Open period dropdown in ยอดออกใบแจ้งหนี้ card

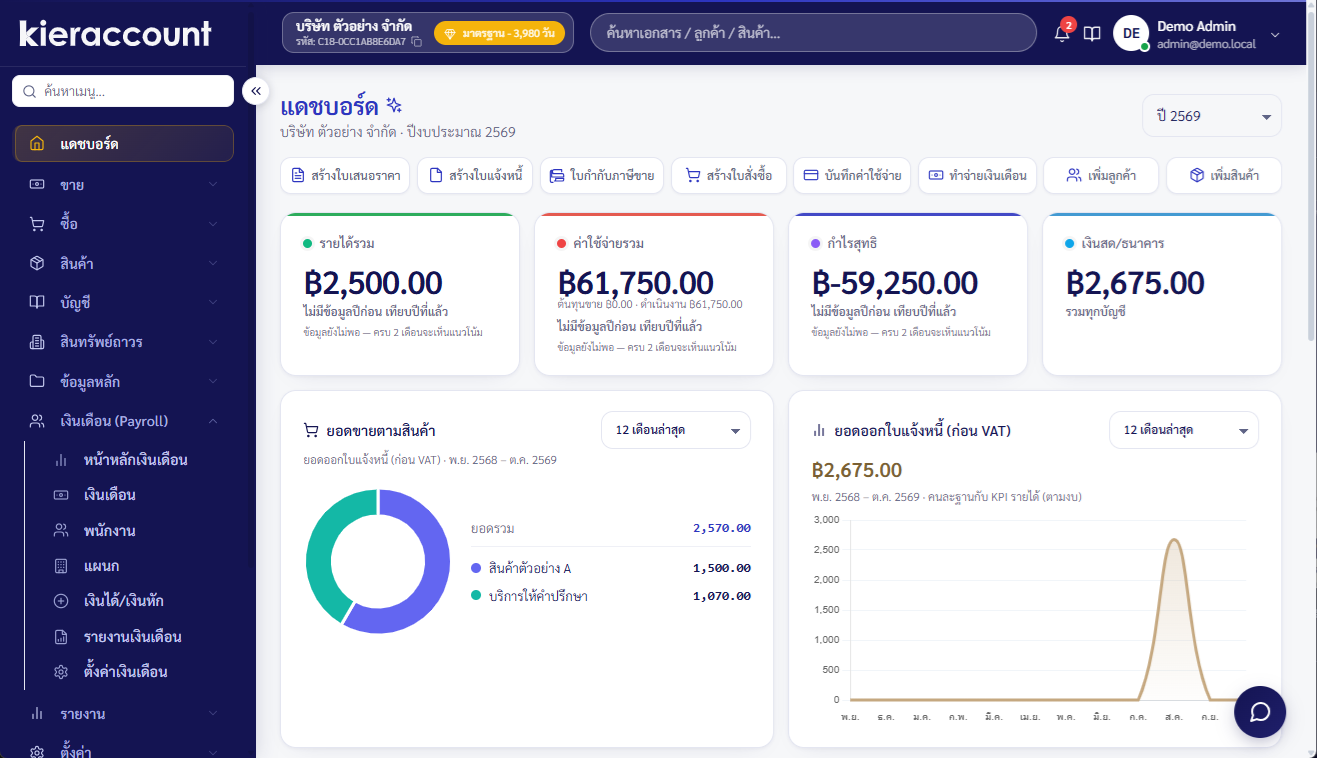(x=1184, y=430)
